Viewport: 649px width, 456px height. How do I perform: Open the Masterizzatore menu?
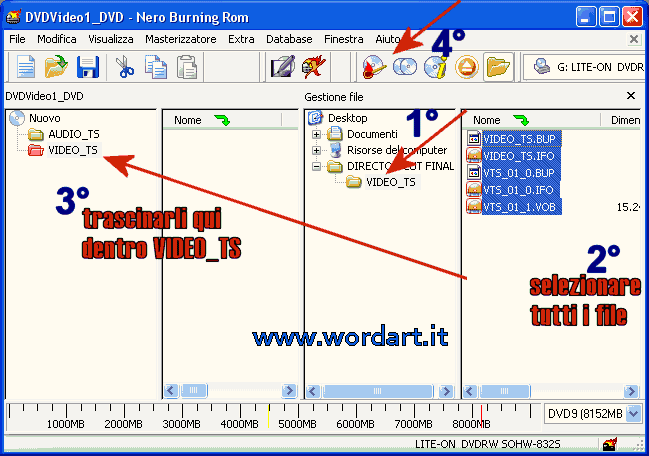[x=180, y=39]
